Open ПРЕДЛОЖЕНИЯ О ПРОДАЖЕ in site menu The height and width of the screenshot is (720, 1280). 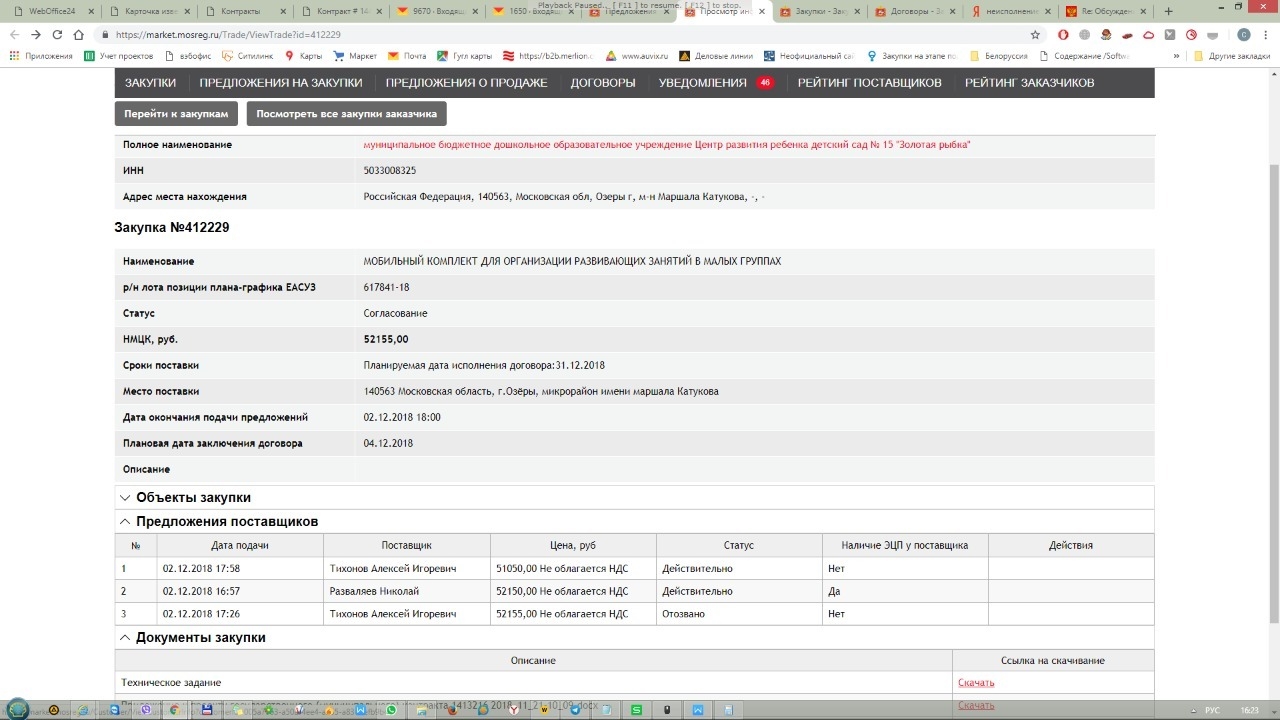(x=466, y=83)
